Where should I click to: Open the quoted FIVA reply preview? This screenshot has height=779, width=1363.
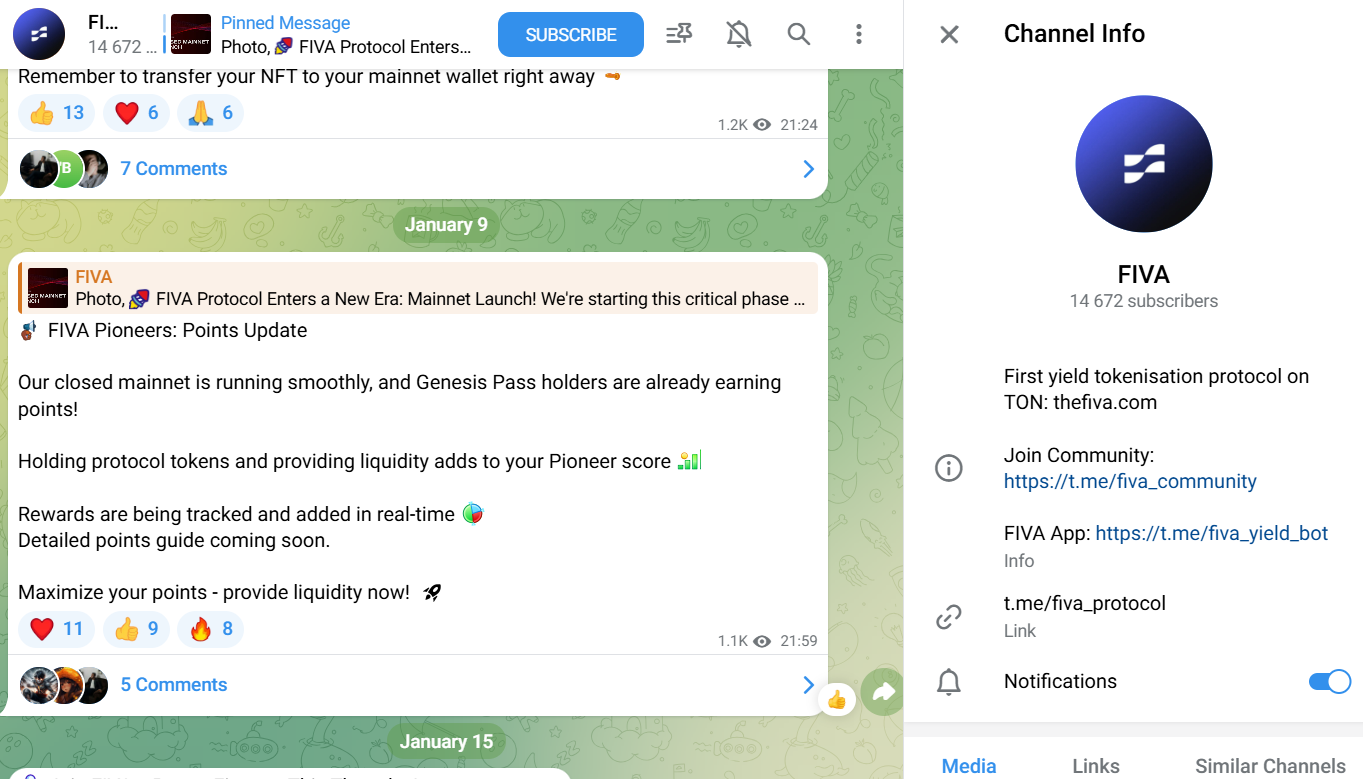418,288
